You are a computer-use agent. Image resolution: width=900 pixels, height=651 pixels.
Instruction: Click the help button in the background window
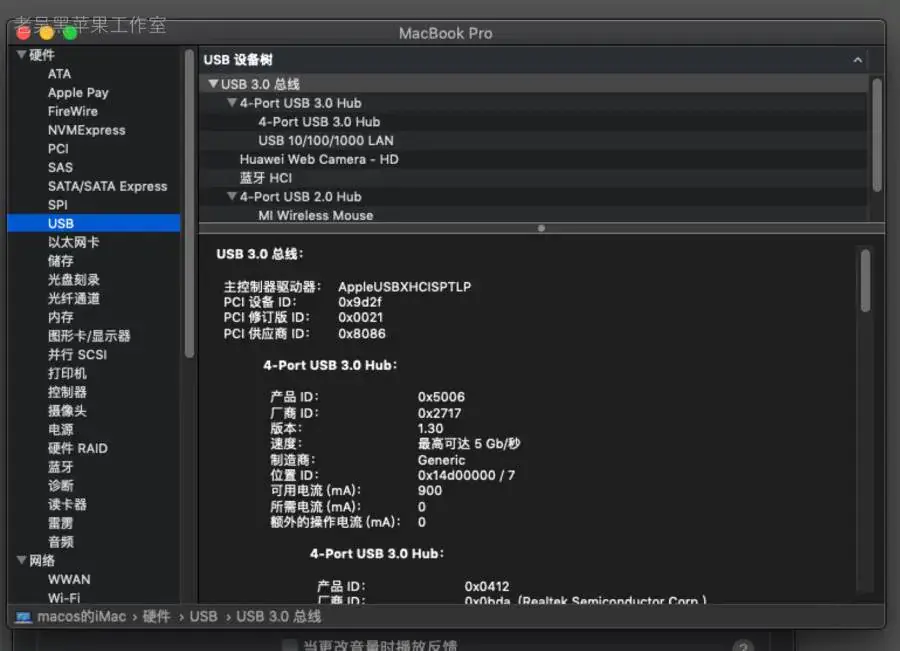(743, 646)
